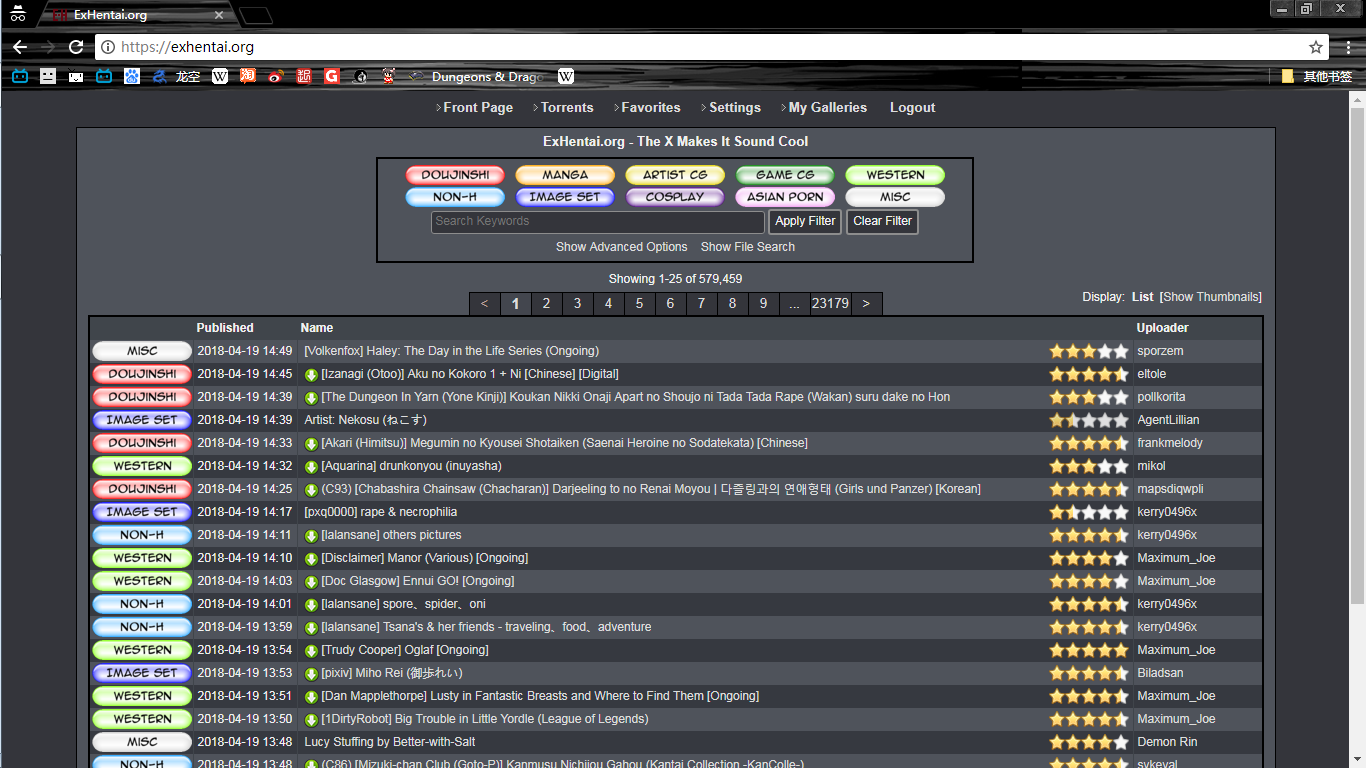Image resolution: width=1366 pixels, height=768 pixels.
Task: Open the Weibo bookmark icon
Action: (276, 76)
